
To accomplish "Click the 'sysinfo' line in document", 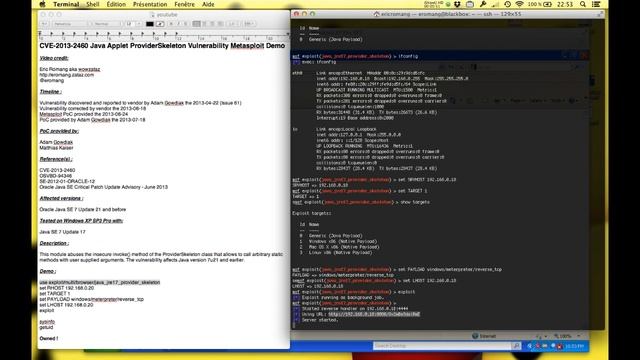I will (x=47, y=322).
